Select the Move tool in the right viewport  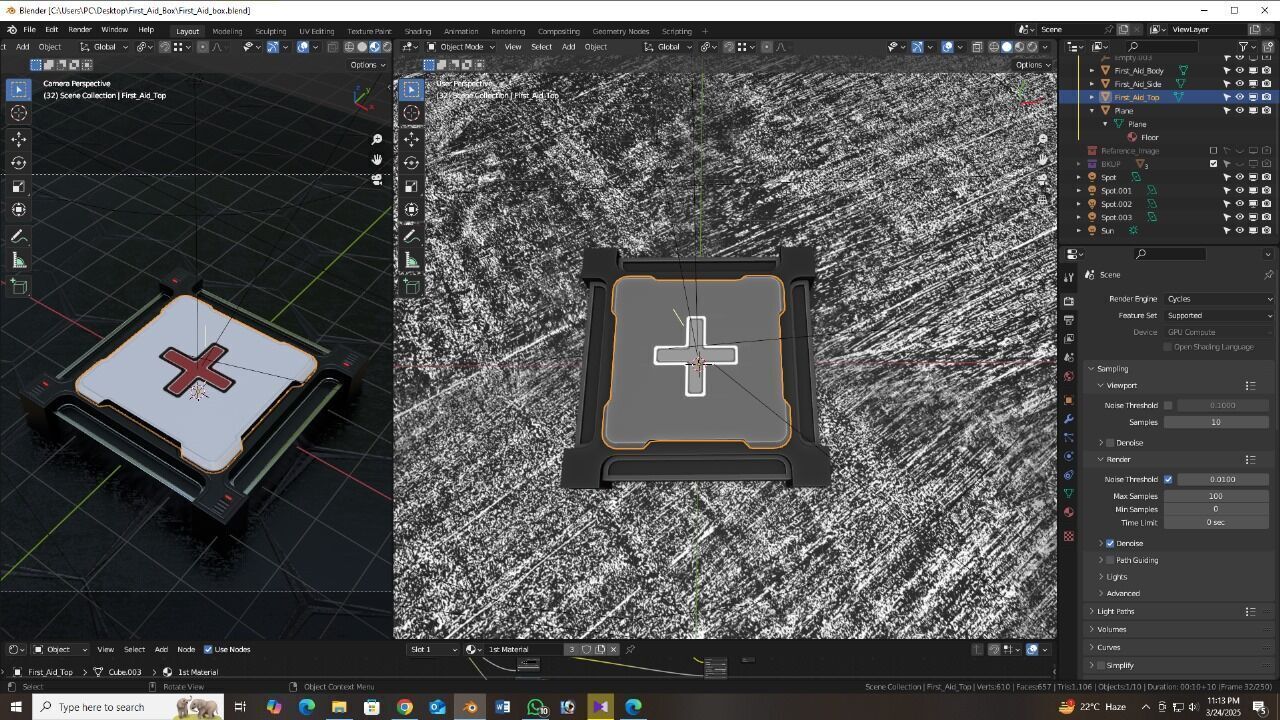coord(411,139)
